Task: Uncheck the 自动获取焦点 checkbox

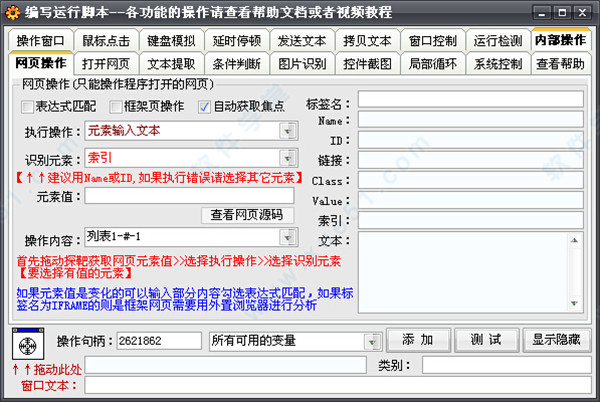Action: point(205,106)
